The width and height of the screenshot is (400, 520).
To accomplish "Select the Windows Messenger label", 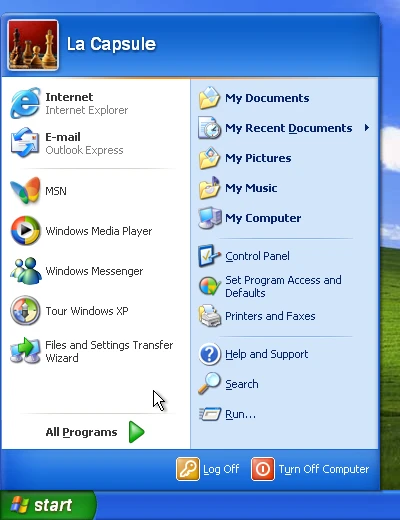I will (x=94, y=271).
